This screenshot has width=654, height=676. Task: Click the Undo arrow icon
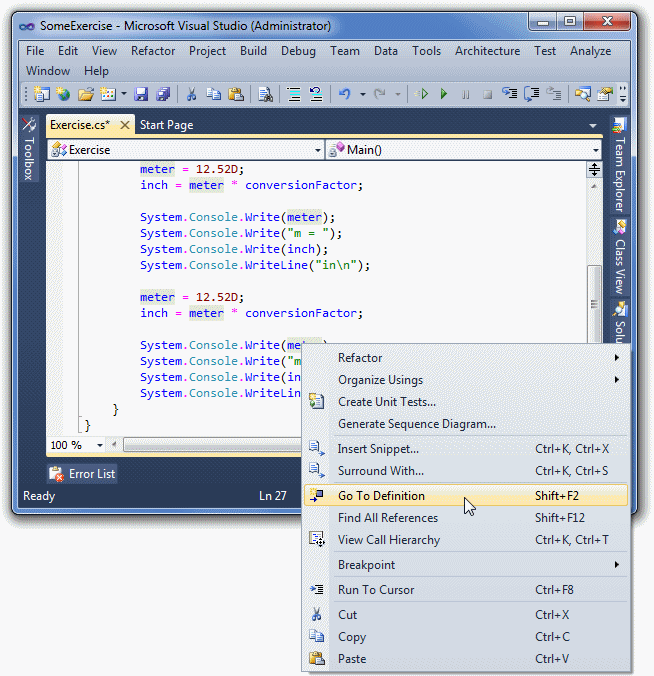[x=345, y=94]
